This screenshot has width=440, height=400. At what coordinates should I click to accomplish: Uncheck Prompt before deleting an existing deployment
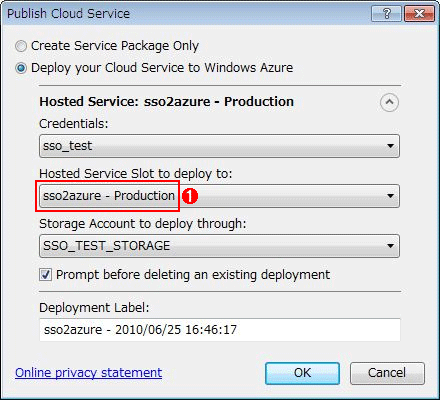[x=45, y=275]
